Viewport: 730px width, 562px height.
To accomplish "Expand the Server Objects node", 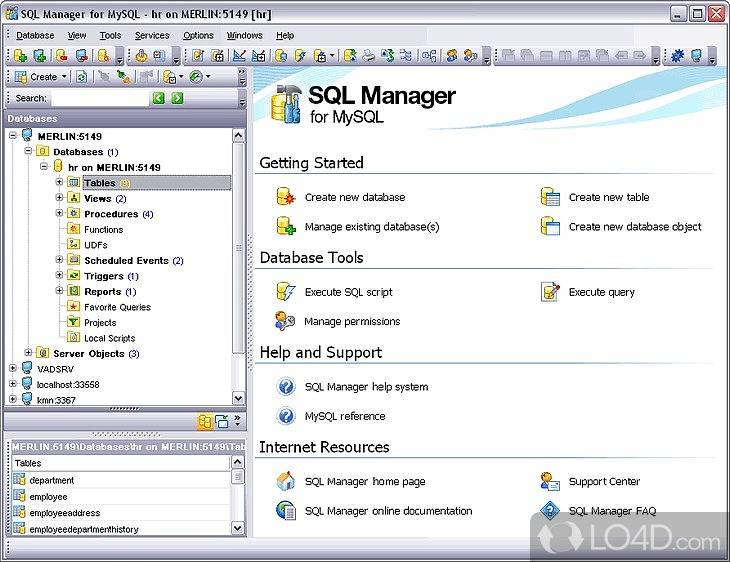I will click(29, 353).
